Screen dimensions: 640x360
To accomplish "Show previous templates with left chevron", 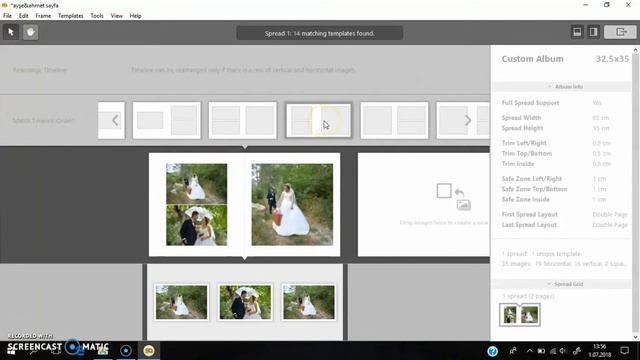I will tap(115, 120).
